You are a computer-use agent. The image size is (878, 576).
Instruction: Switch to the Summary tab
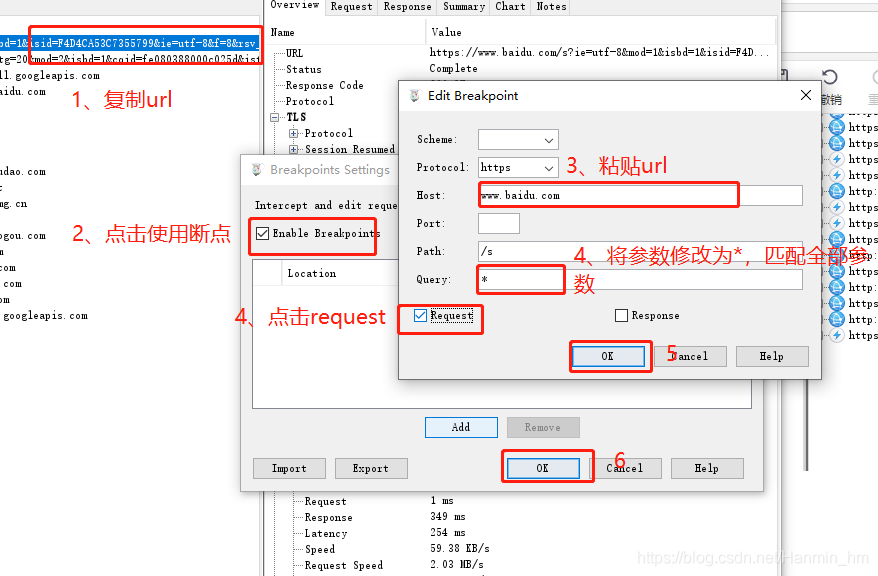click(464, 7)
